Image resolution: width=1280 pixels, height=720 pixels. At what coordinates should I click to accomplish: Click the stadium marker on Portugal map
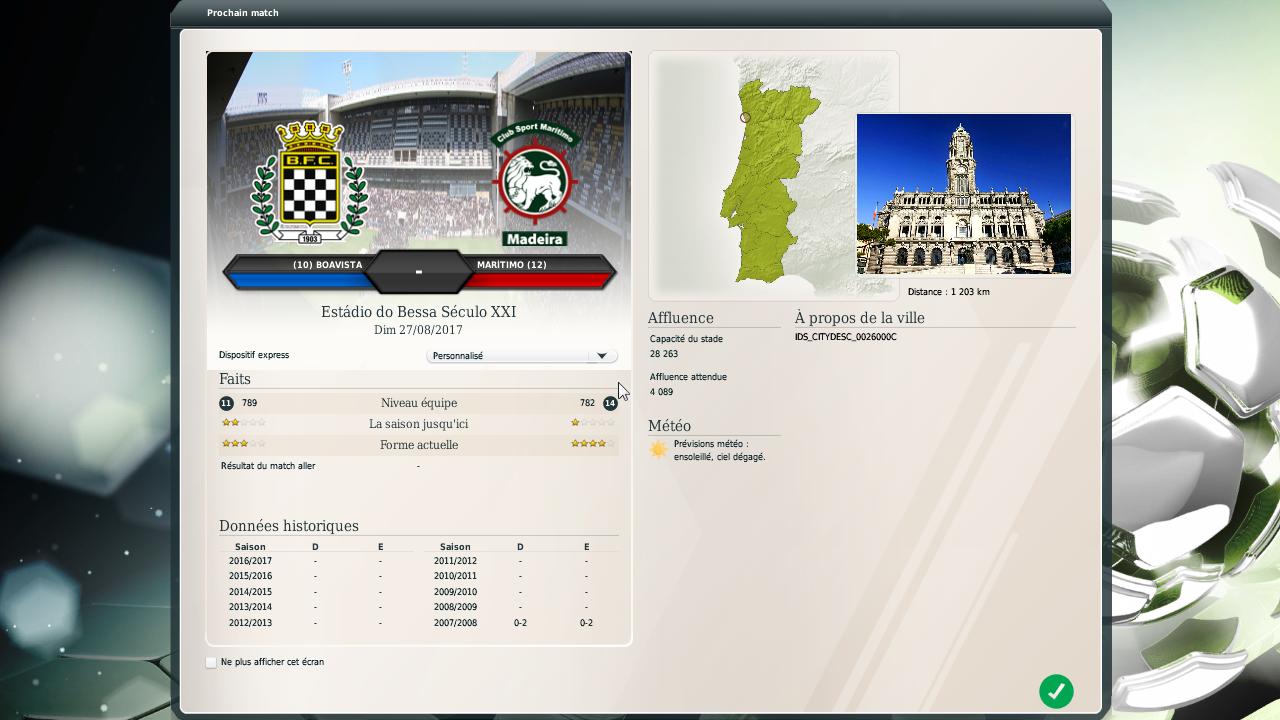coord(745,118)
